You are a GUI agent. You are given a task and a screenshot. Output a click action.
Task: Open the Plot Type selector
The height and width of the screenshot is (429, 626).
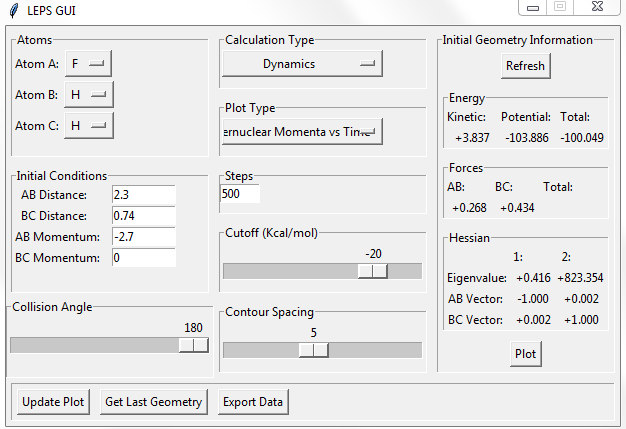click(302, 132)
